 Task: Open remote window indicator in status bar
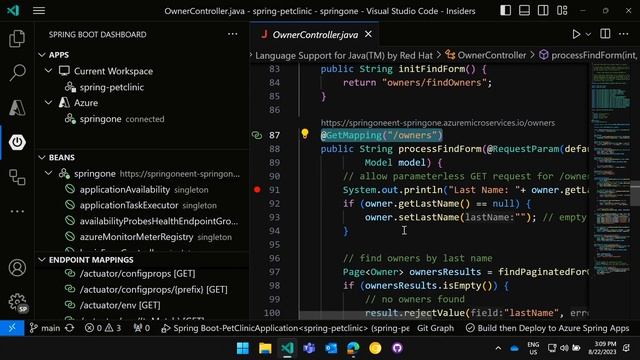coord(12,328)
